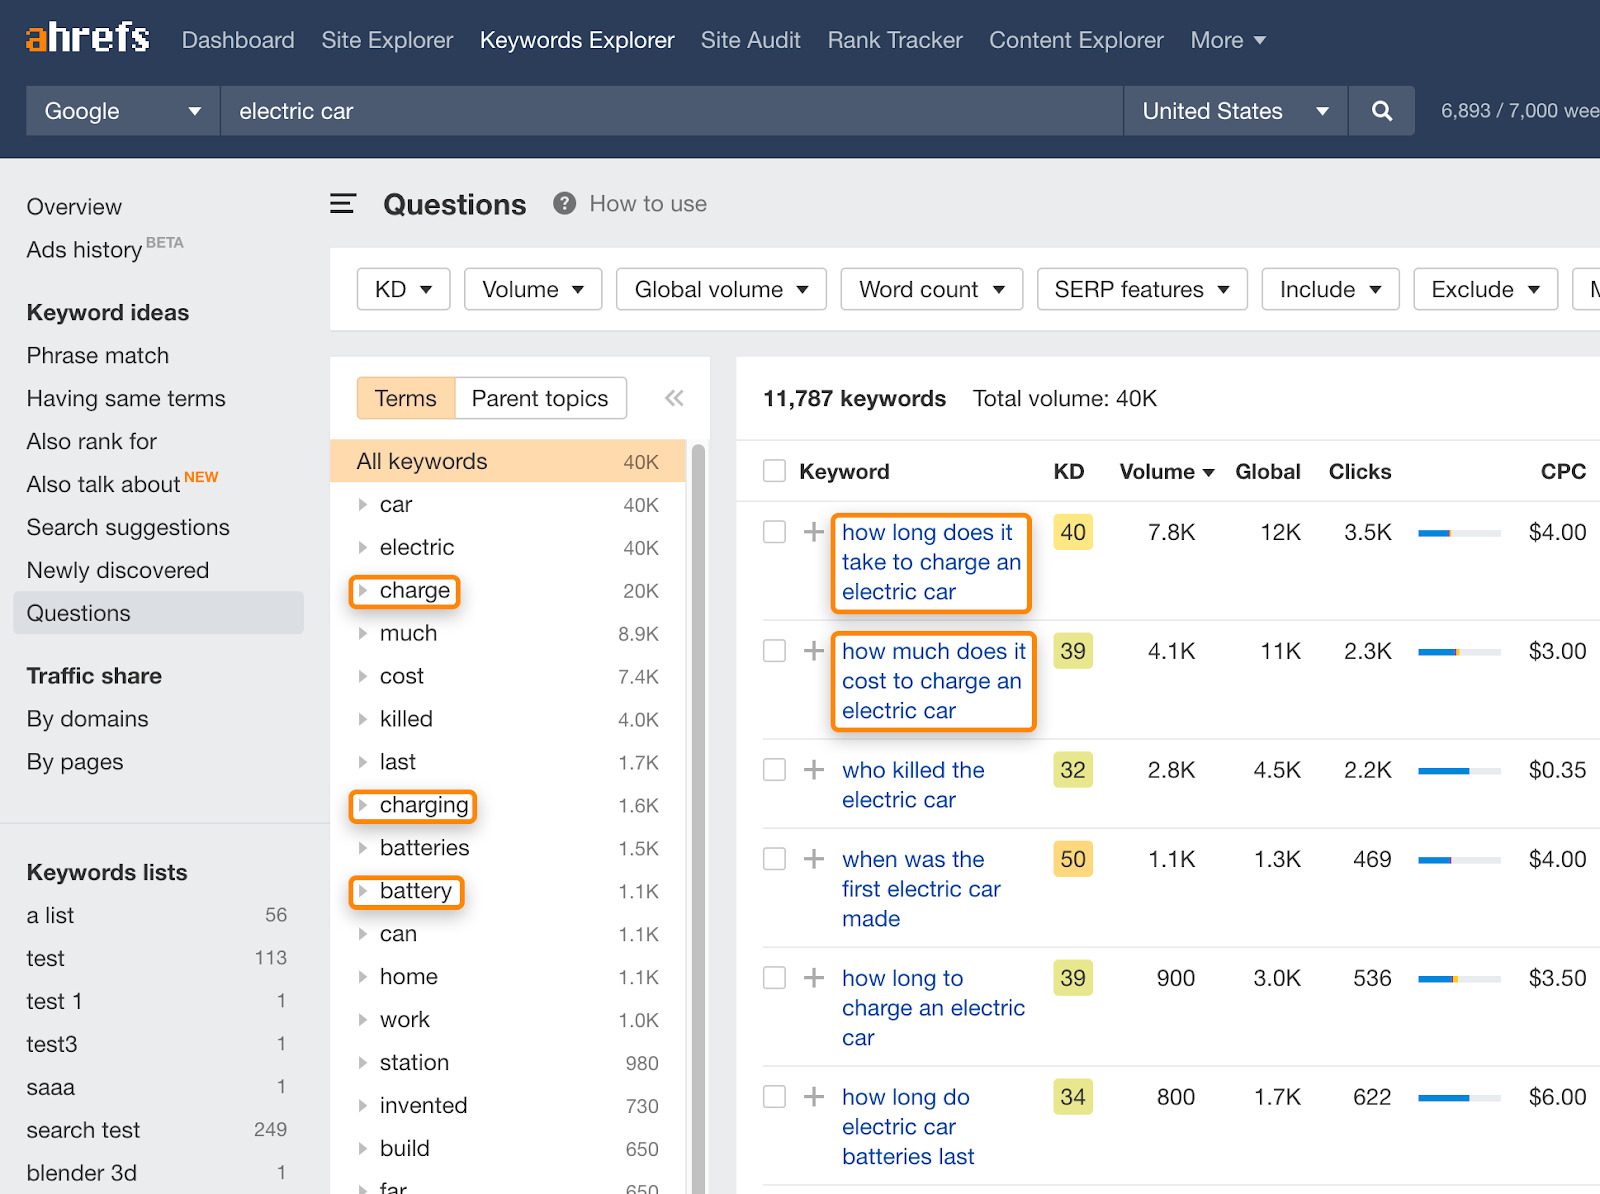
Task: Tick checkbox for 'how much does it cost' row
Action: click(x=774, y=651)
